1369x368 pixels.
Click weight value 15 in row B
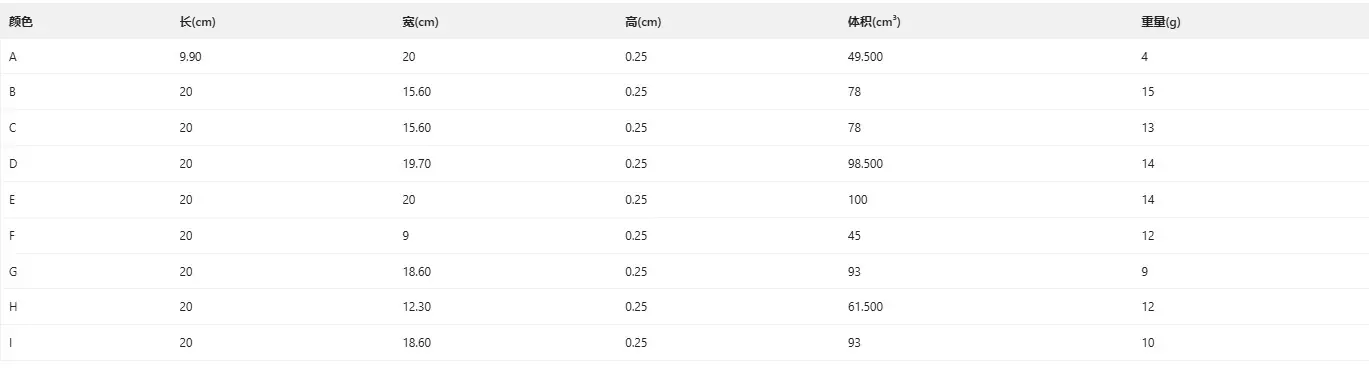pyautogui.click(x=1147, y=92)
